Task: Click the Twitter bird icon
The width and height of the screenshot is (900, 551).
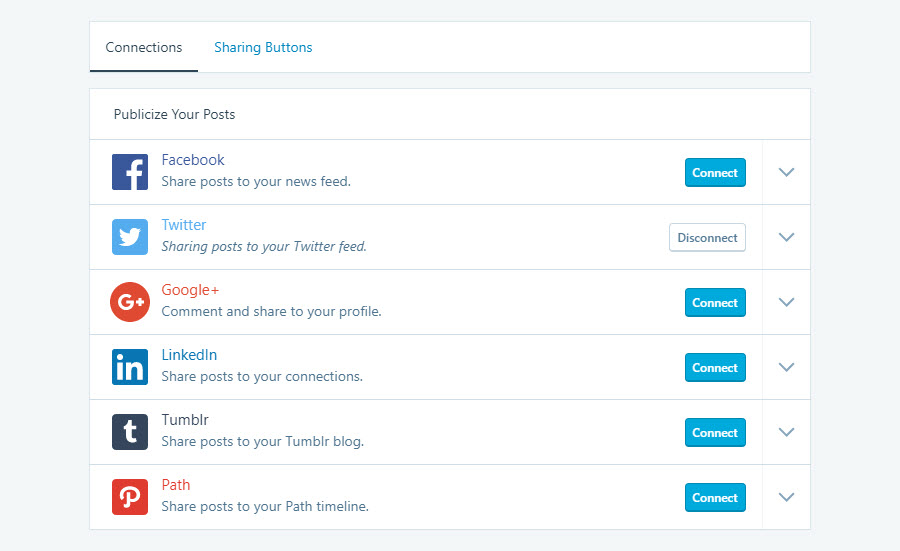Action: (x=130, y=236)
